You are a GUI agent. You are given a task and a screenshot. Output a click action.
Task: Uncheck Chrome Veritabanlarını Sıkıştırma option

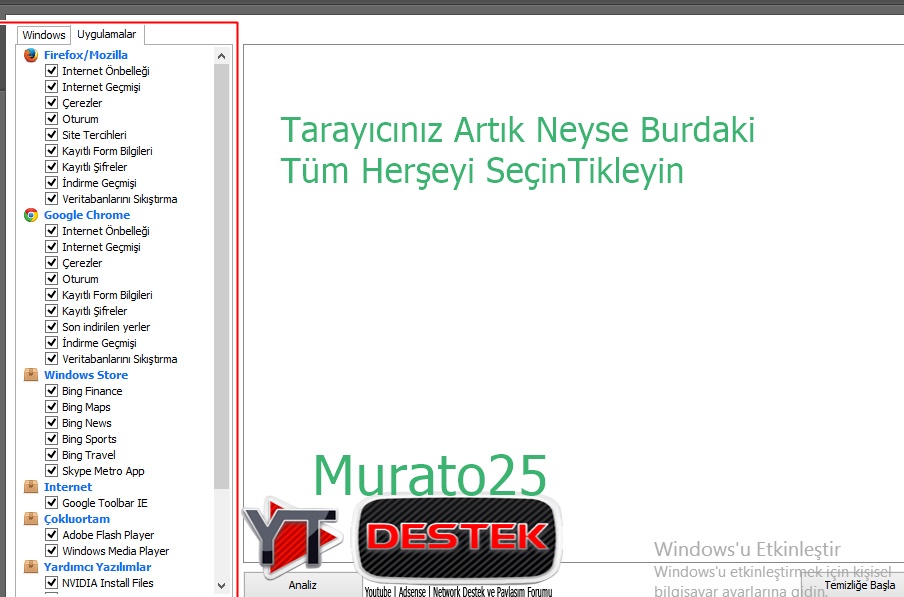[x=51, y=359]
